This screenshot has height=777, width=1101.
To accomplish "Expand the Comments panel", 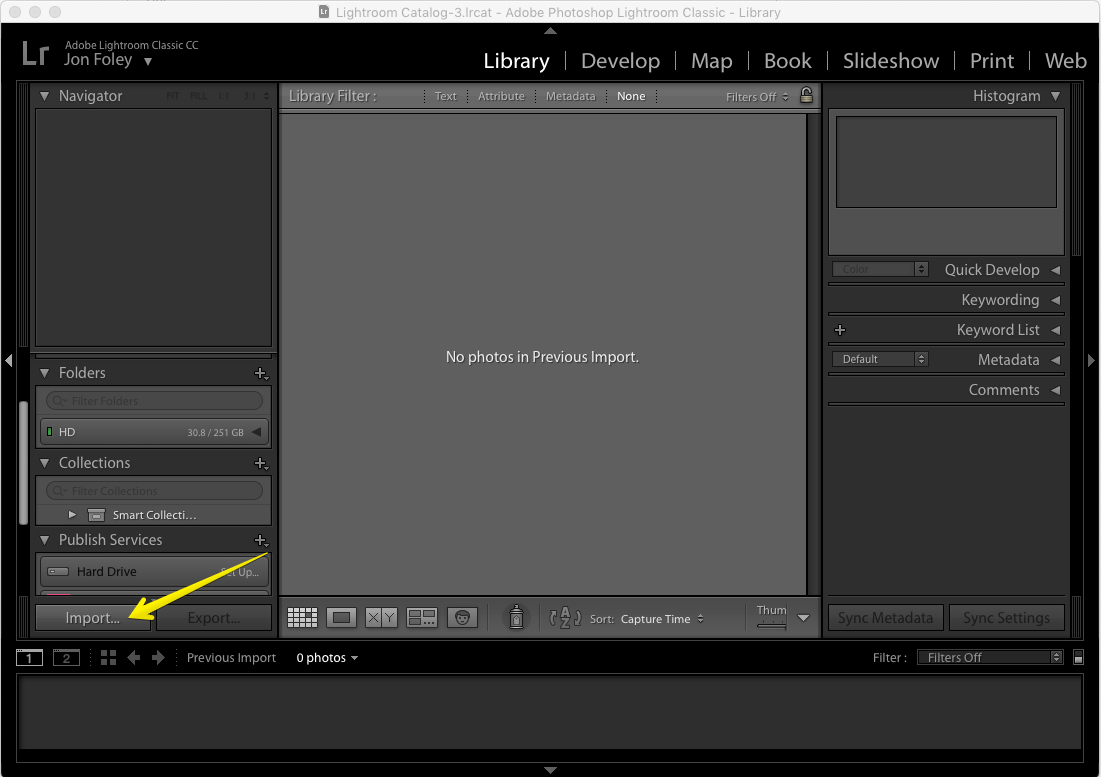I will pos(1055,390).
